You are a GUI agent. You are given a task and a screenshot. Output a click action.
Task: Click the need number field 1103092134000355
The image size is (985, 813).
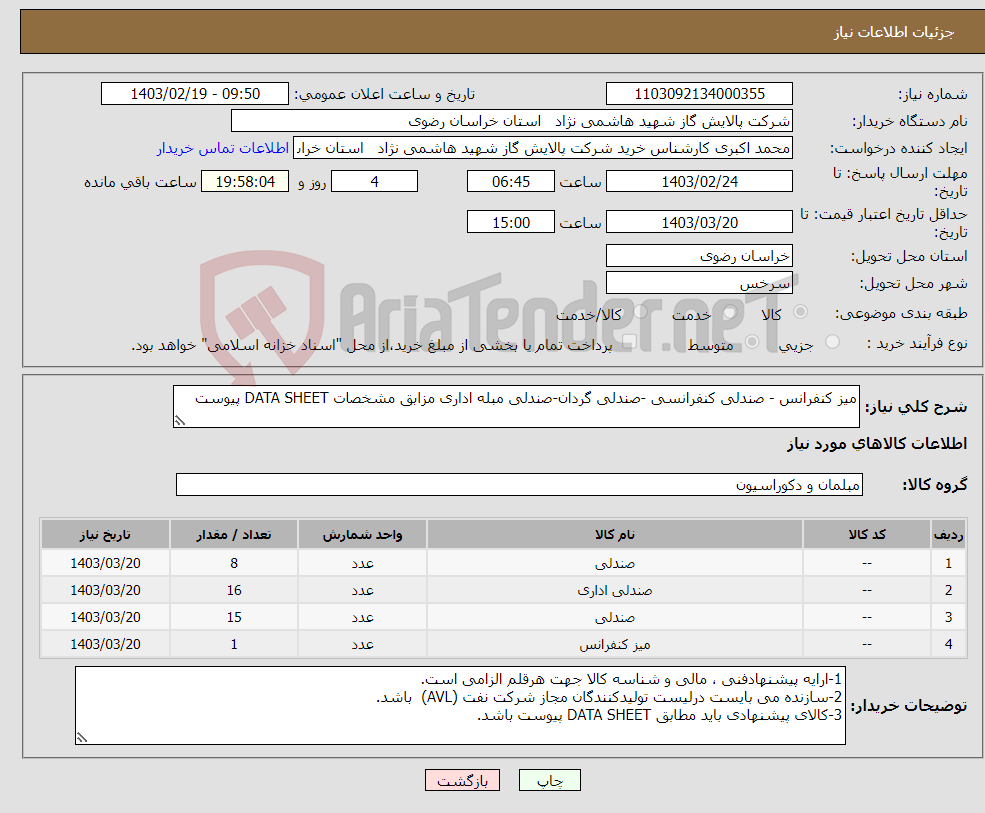tap(699, 94)
